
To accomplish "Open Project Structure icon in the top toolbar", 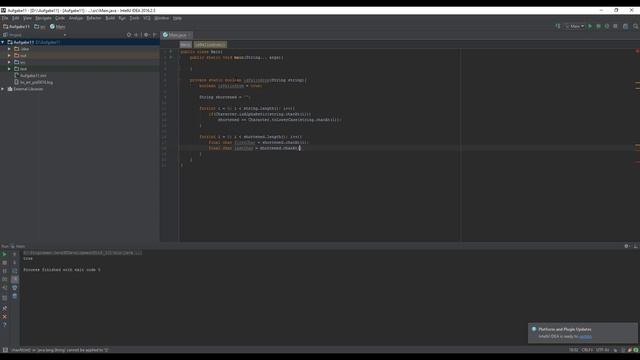I will [x=625, y=26].
